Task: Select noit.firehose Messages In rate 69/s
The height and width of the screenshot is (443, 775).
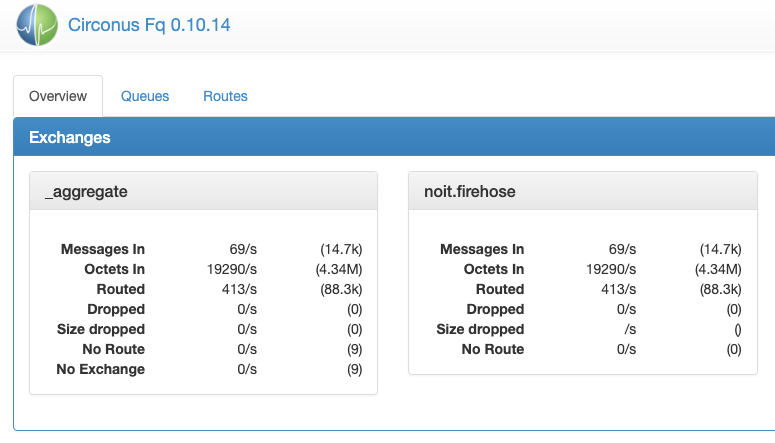Action: click(x=622, y=249)
